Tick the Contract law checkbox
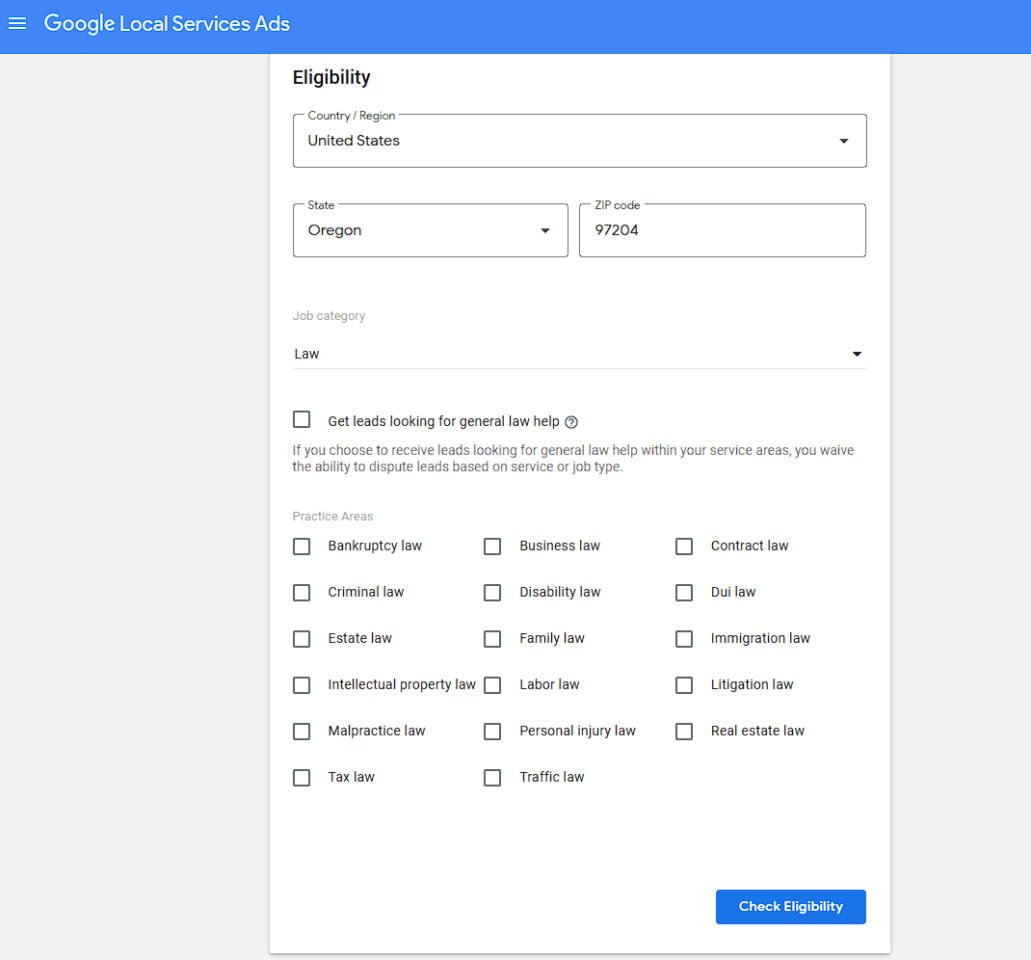Image resolution: width=1031 pixels, height=960 pixels. 684,547
